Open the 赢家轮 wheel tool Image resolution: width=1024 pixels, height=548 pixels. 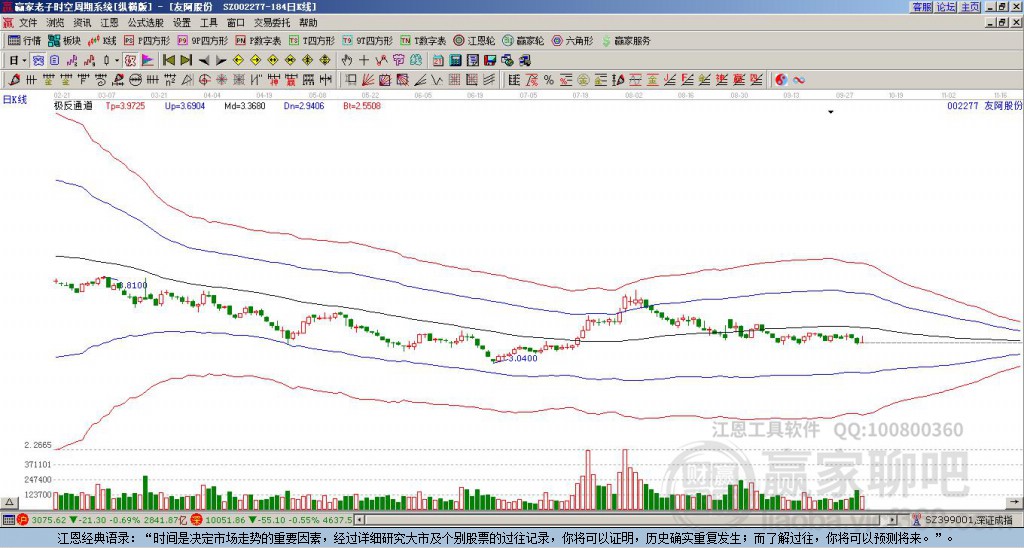[524, 40]
